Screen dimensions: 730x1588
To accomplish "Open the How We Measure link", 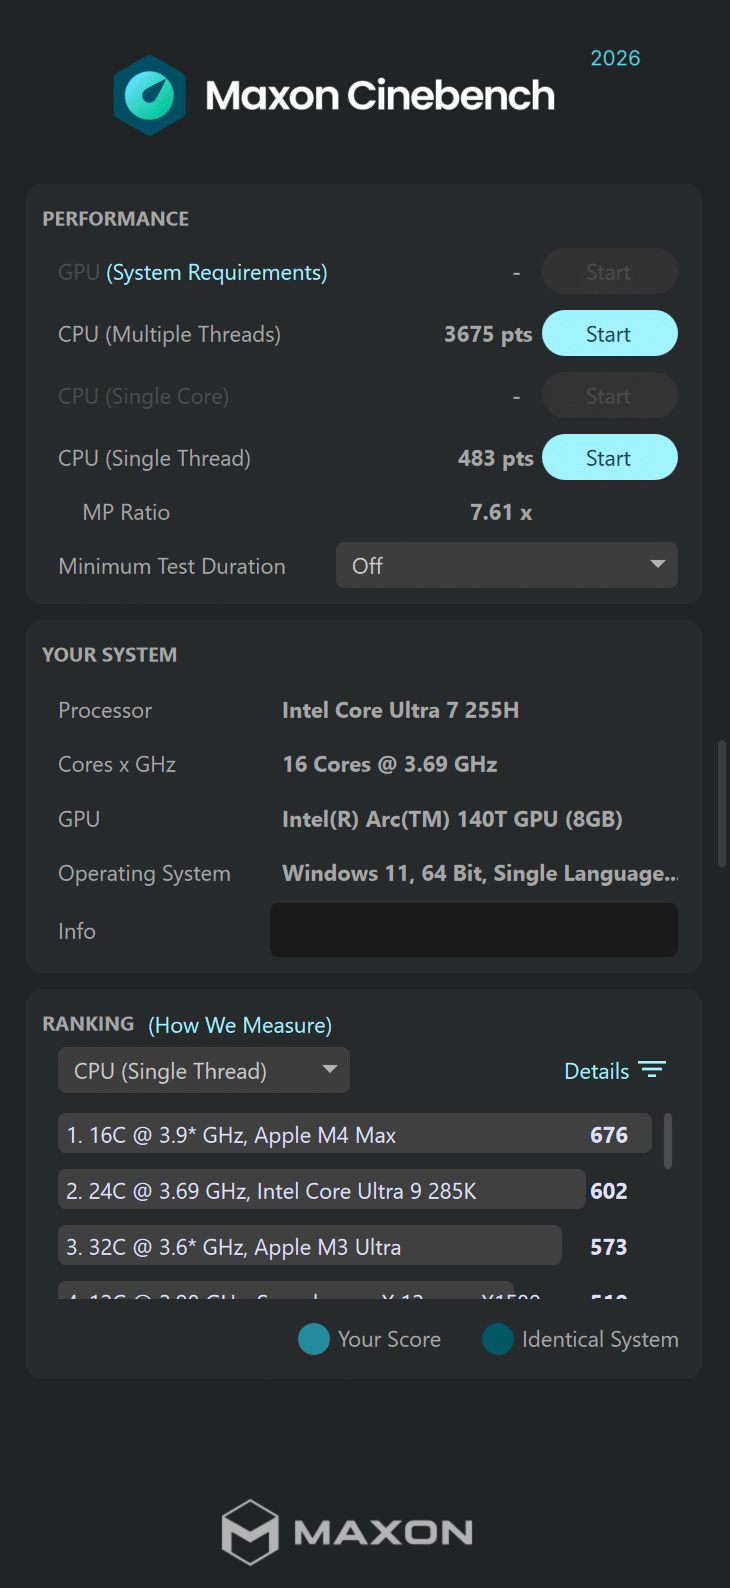I will [x=240, y=1026].
